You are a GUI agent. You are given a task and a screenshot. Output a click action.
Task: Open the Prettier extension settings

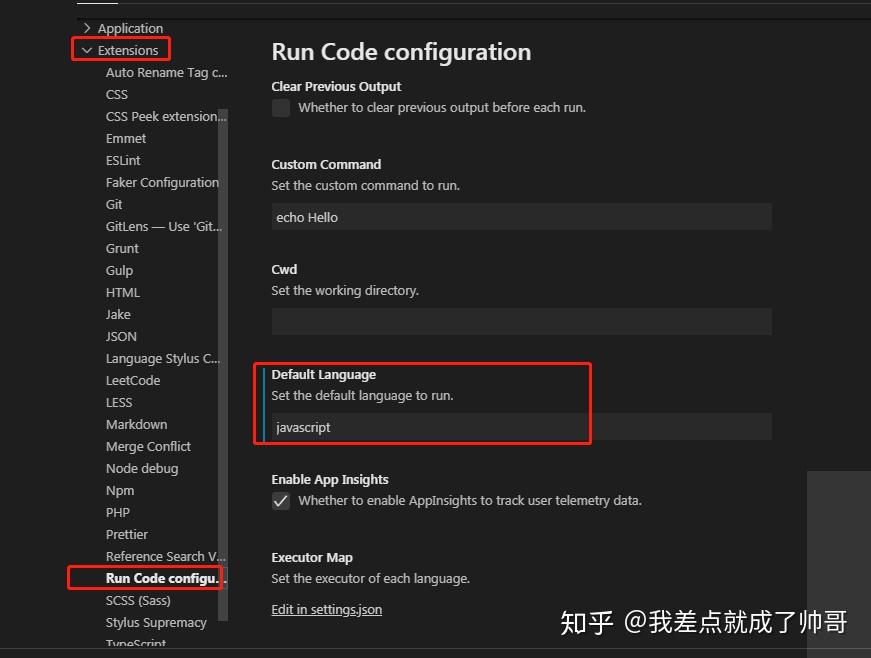pyautogui.click(x=126, y=534)
